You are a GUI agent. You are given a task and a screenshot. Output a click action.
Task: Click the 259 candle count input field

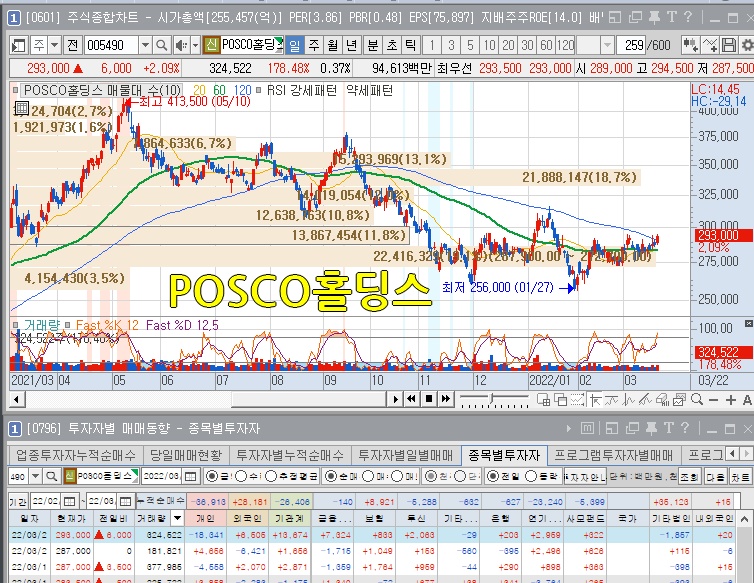pyautogui.click(x=631, y=46)
